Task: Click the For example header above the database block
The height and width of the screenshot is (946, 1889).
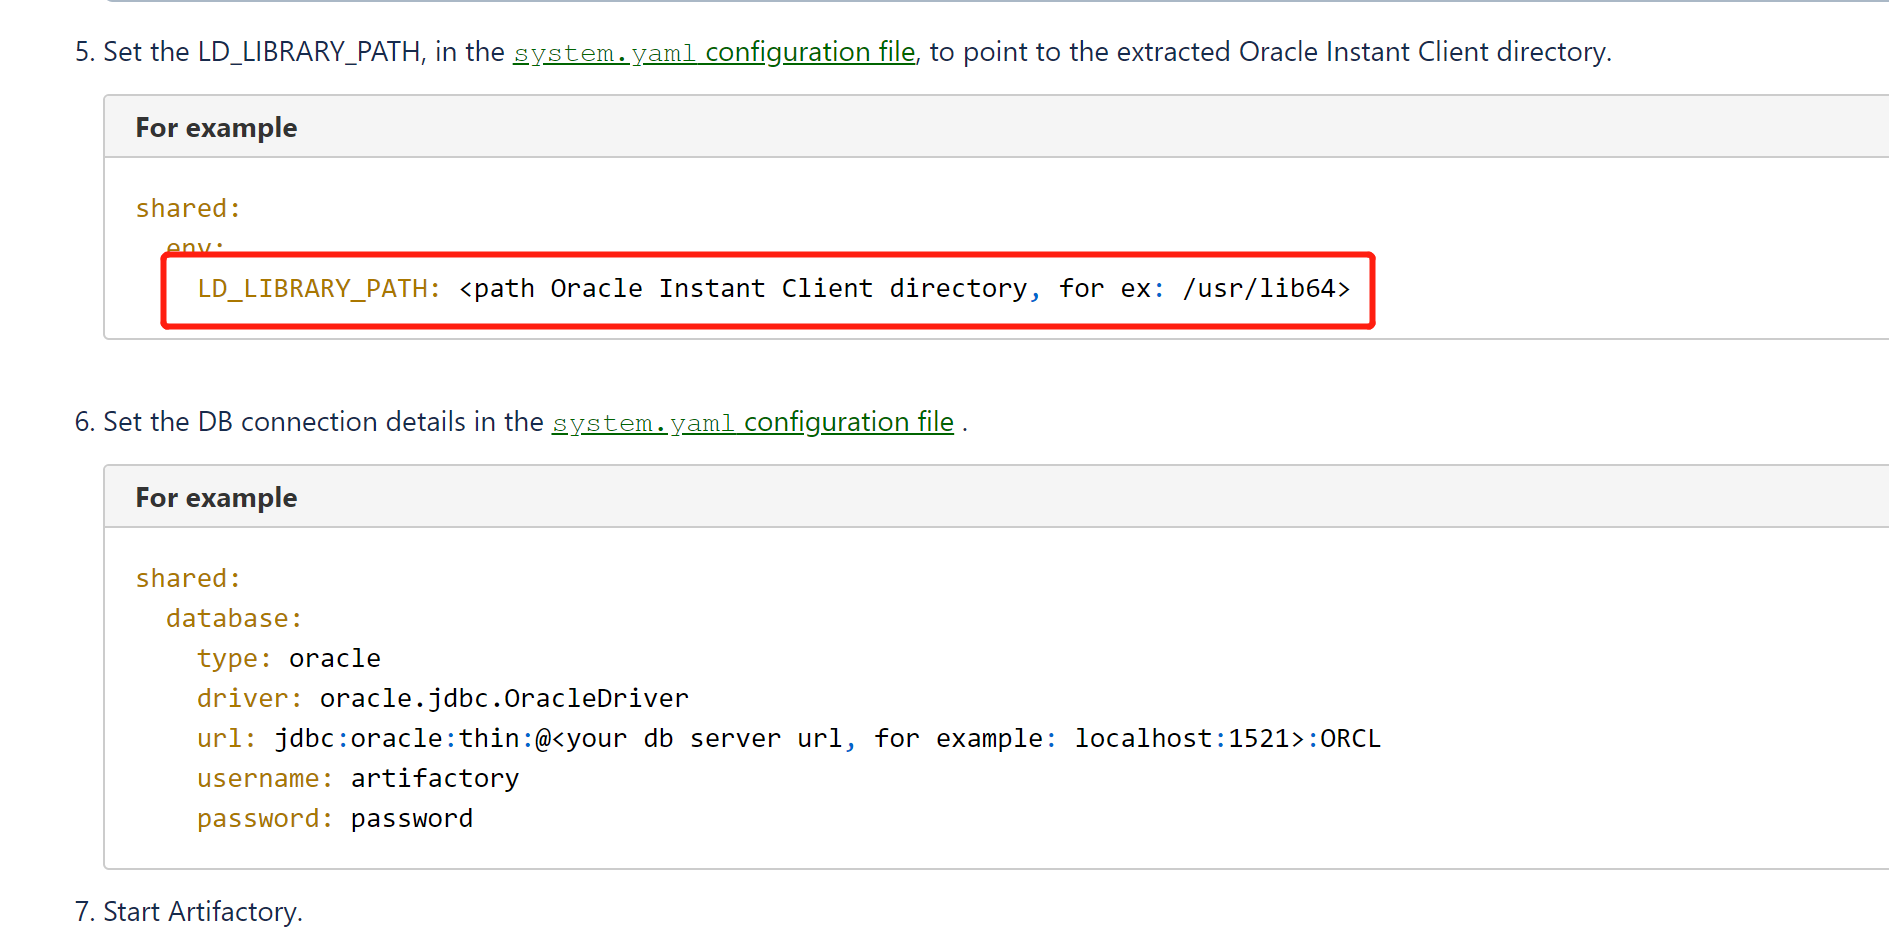Action: pyautogui.click(x=215, y=497)
